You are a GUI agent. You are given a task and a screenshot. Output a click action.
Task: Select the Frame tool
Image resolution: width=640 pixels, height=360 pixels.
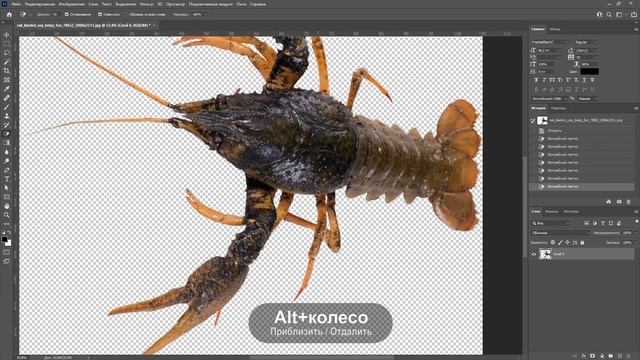[7, 80]
